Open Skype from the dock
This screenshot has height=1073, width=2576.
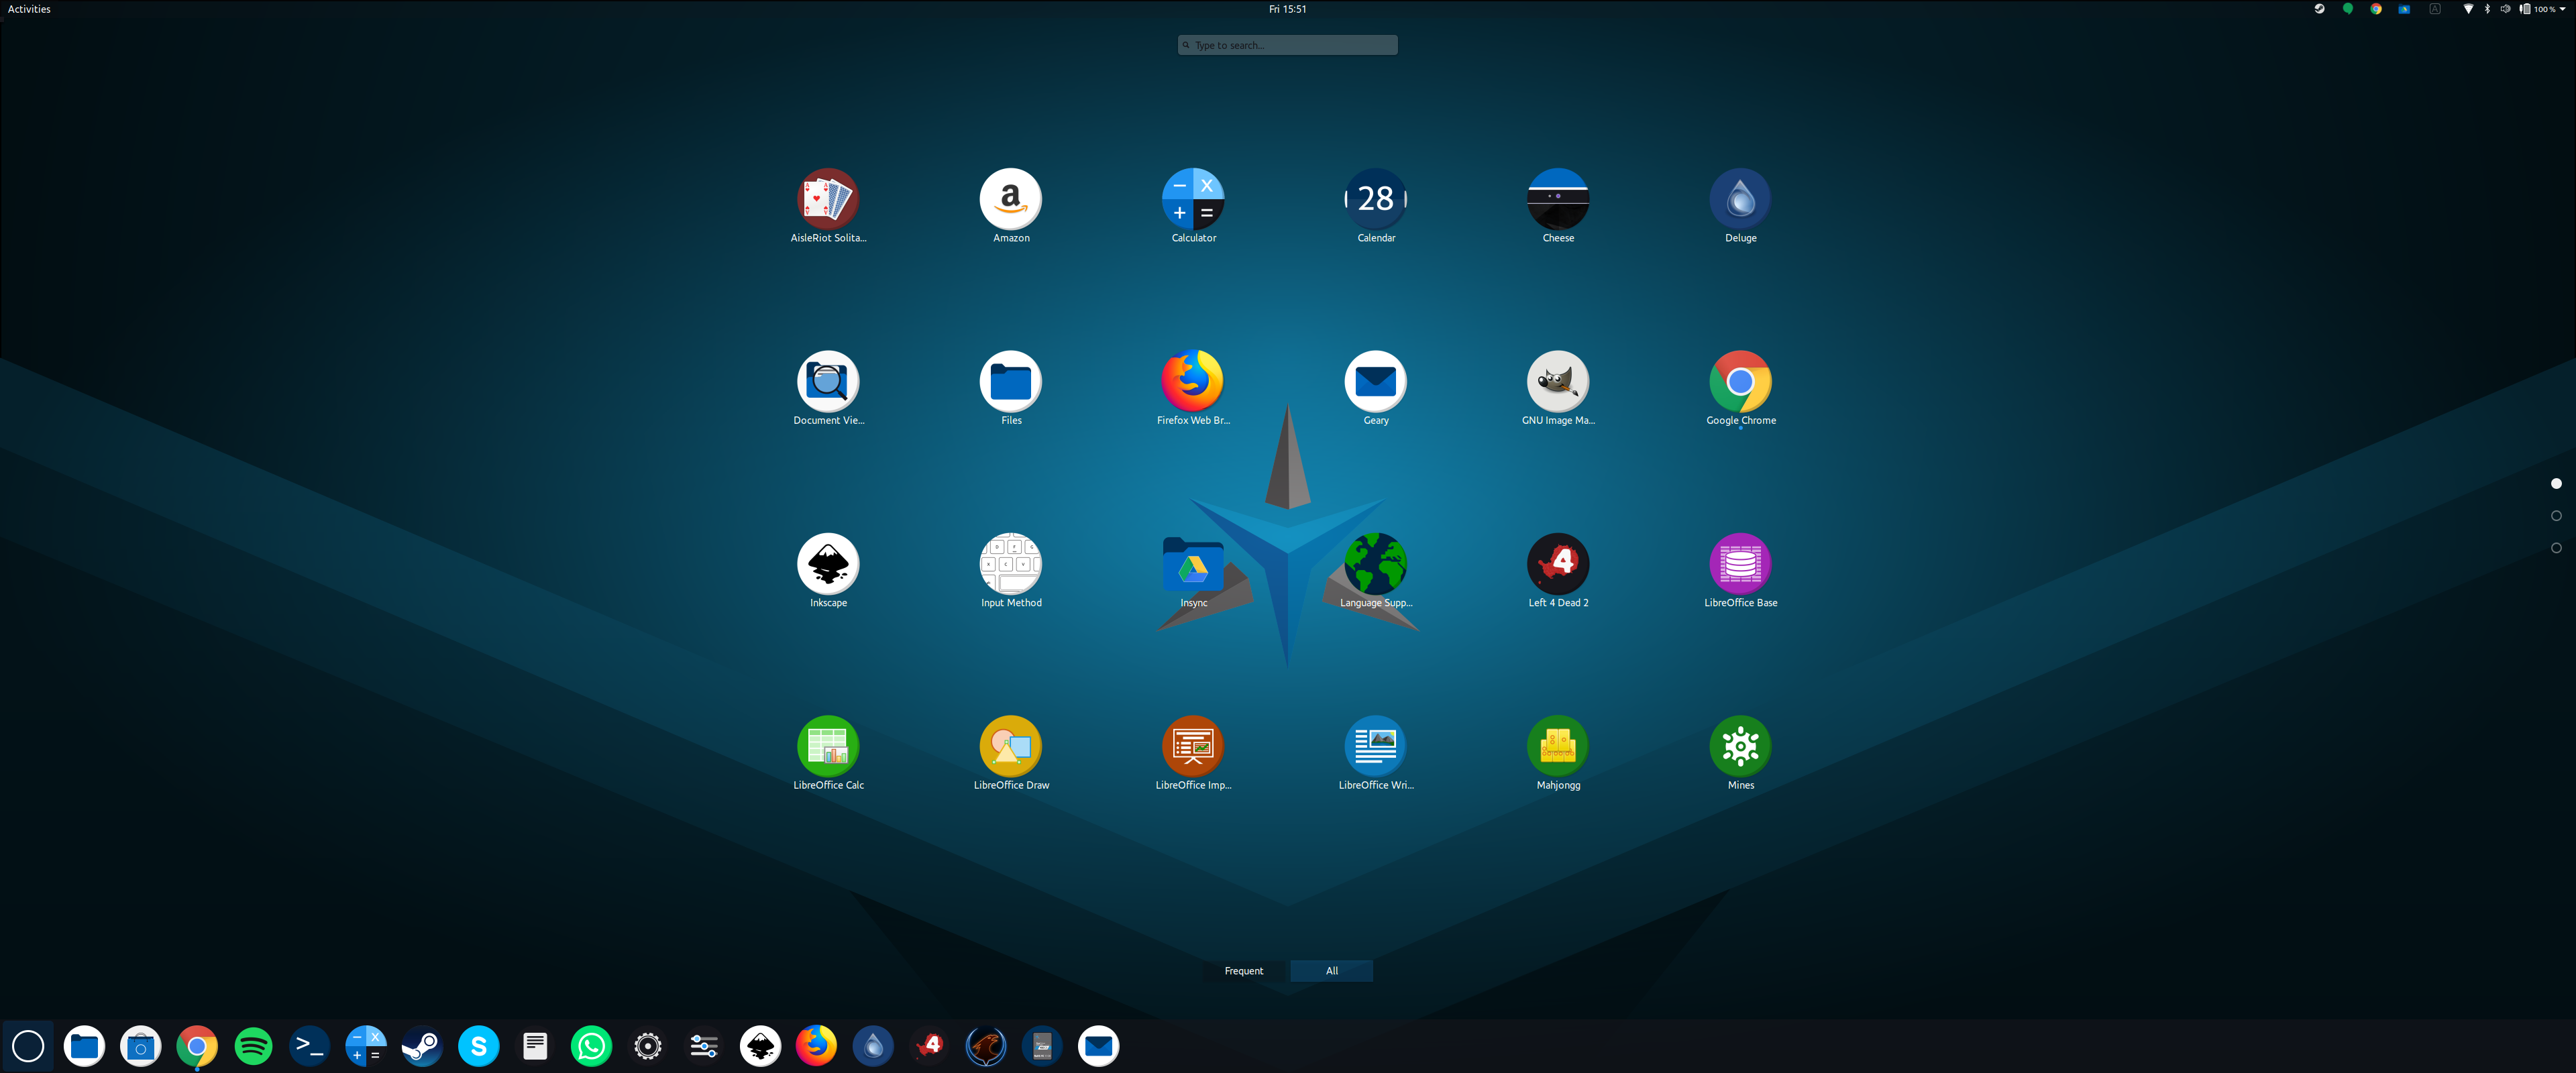(x=479, y=1046)
